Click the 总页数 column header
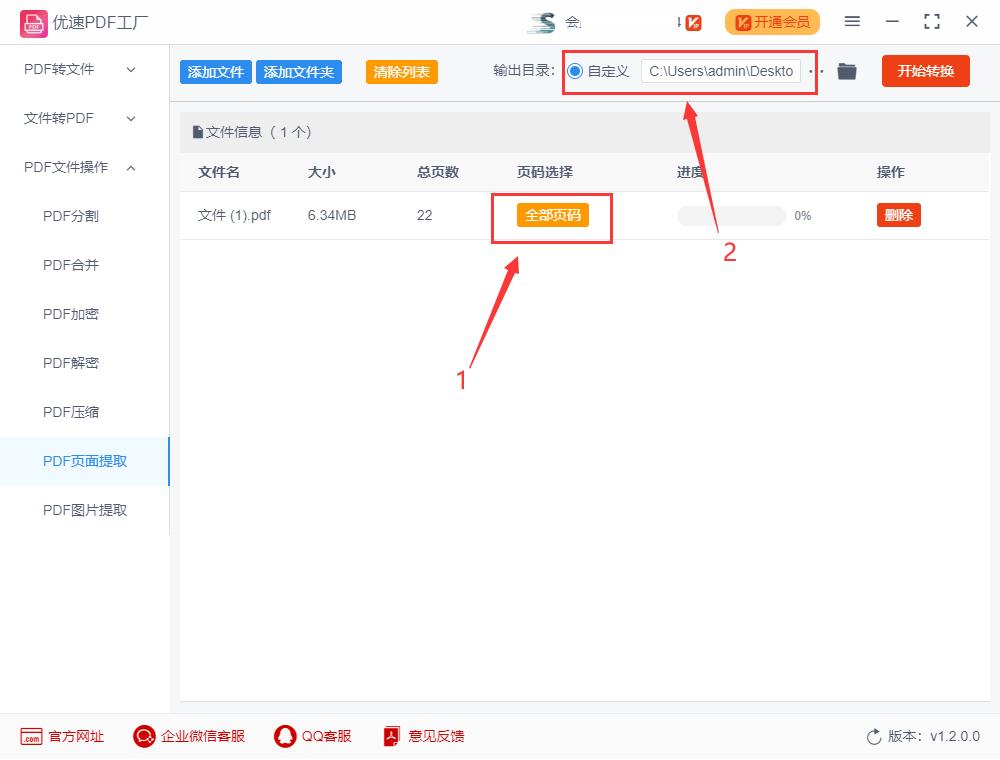 [438, 172]
